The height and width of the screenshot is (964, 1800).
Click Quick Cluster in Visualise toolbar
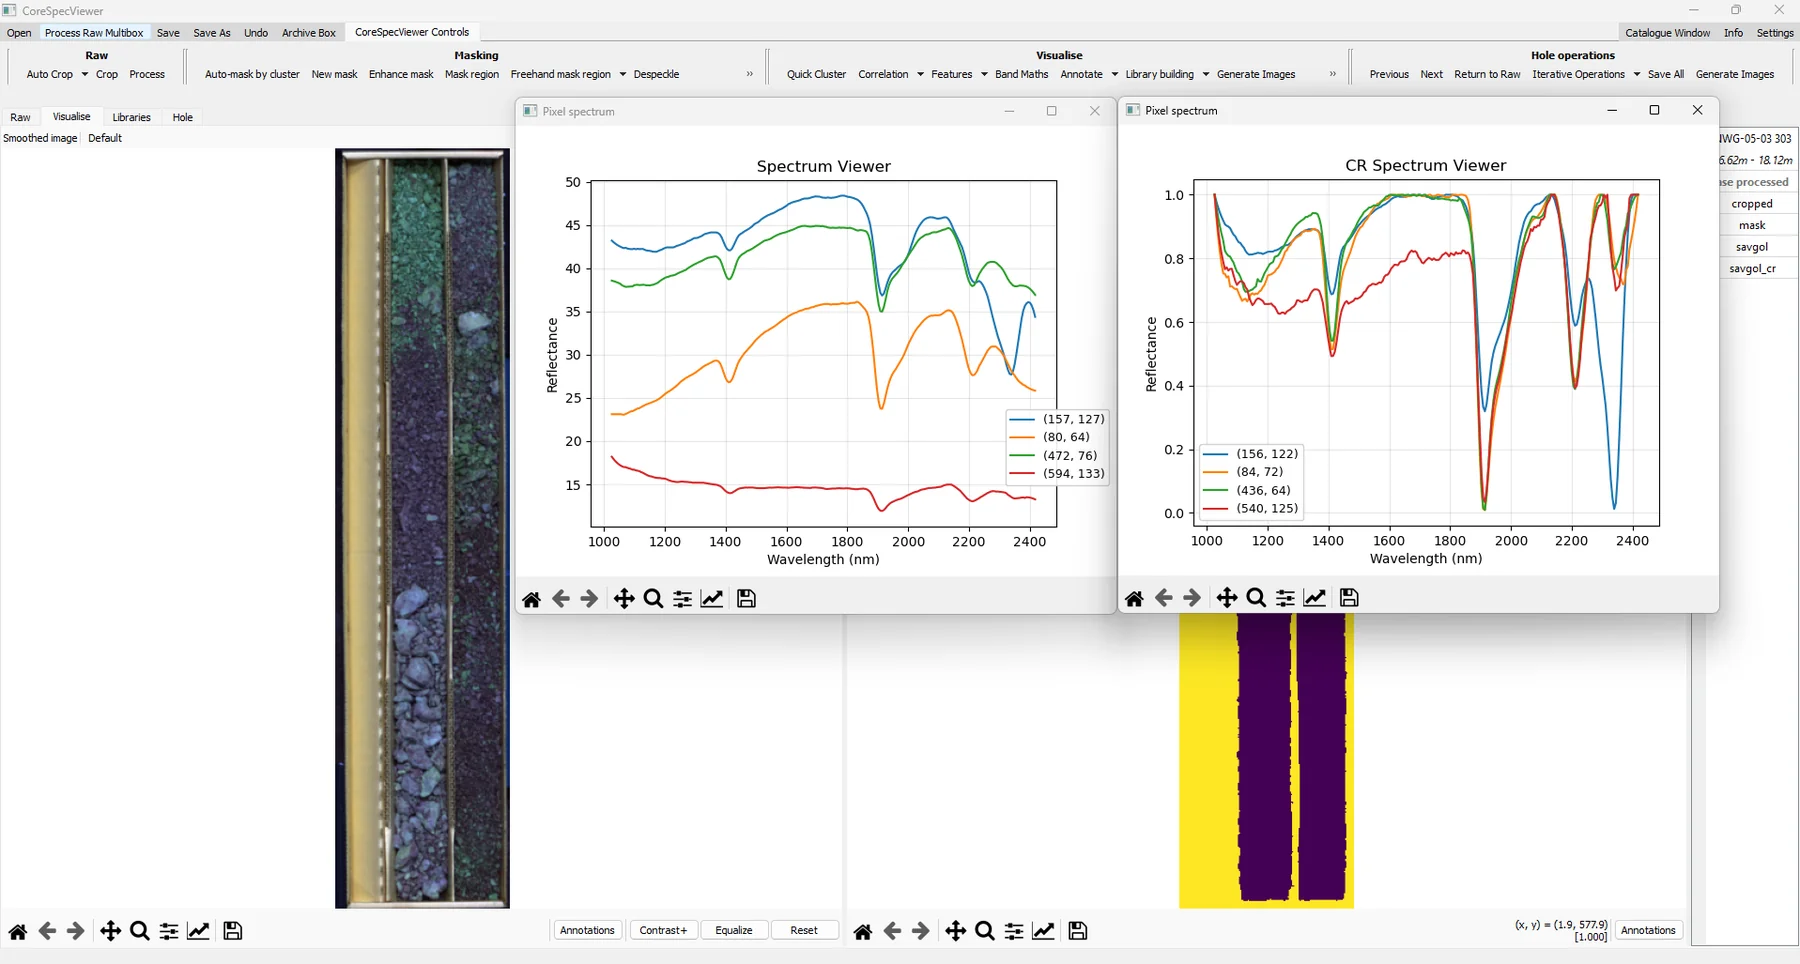(816, 74)
